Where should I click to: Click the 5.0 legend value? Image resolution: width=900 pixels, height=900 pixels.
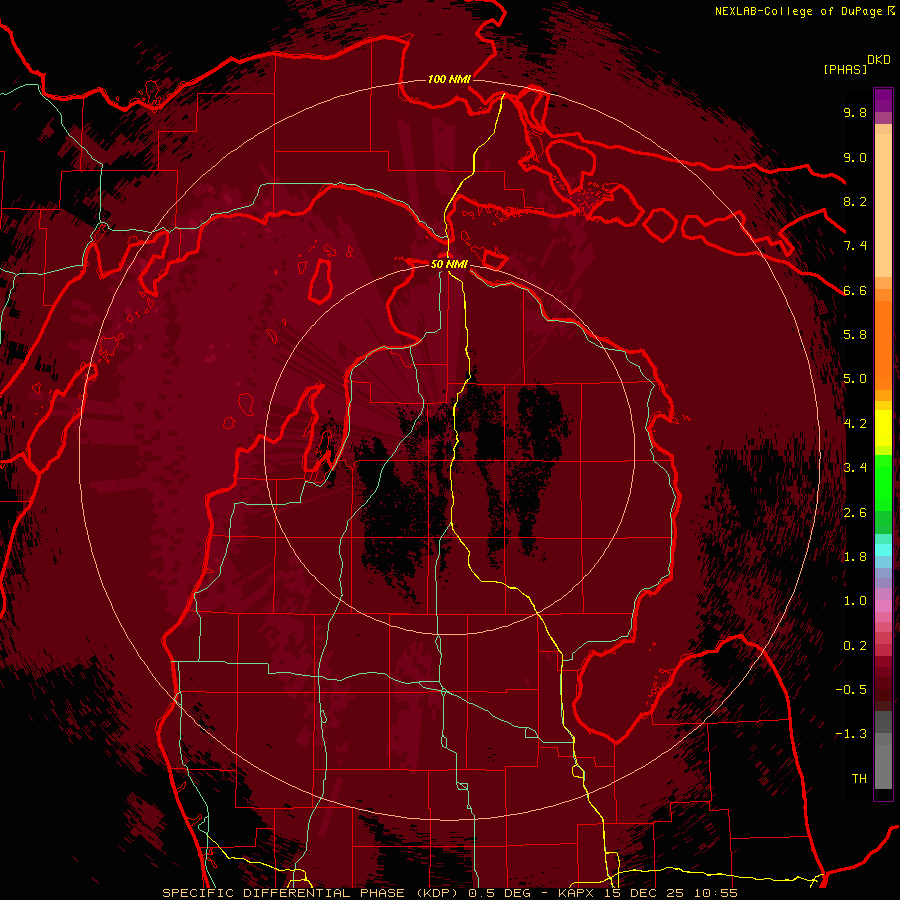coord(855,379)
